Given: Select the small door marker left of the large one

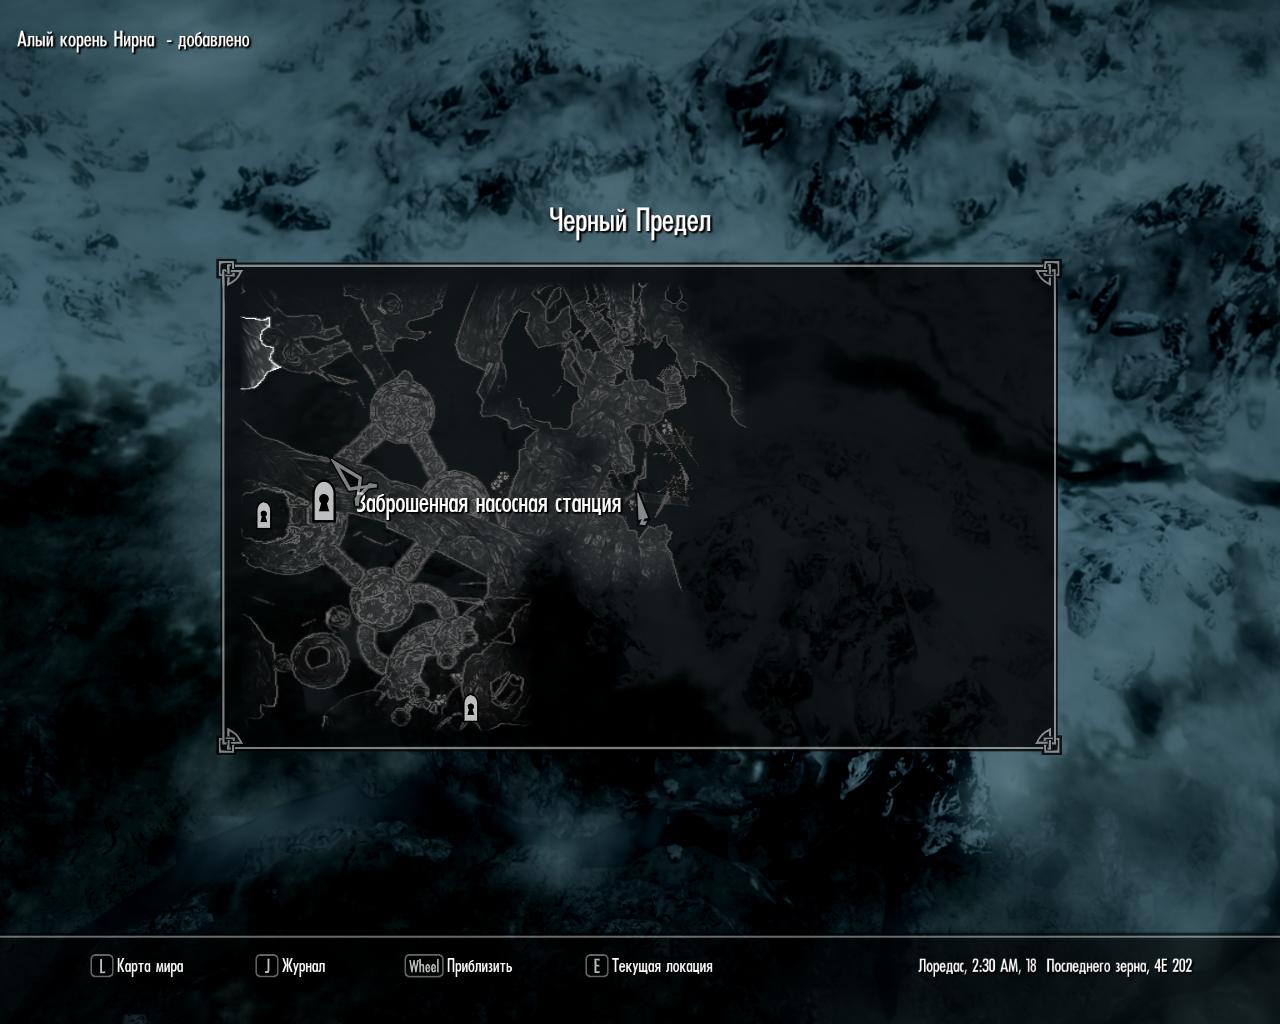Looking at the screenshot, I should coord(264,515).
